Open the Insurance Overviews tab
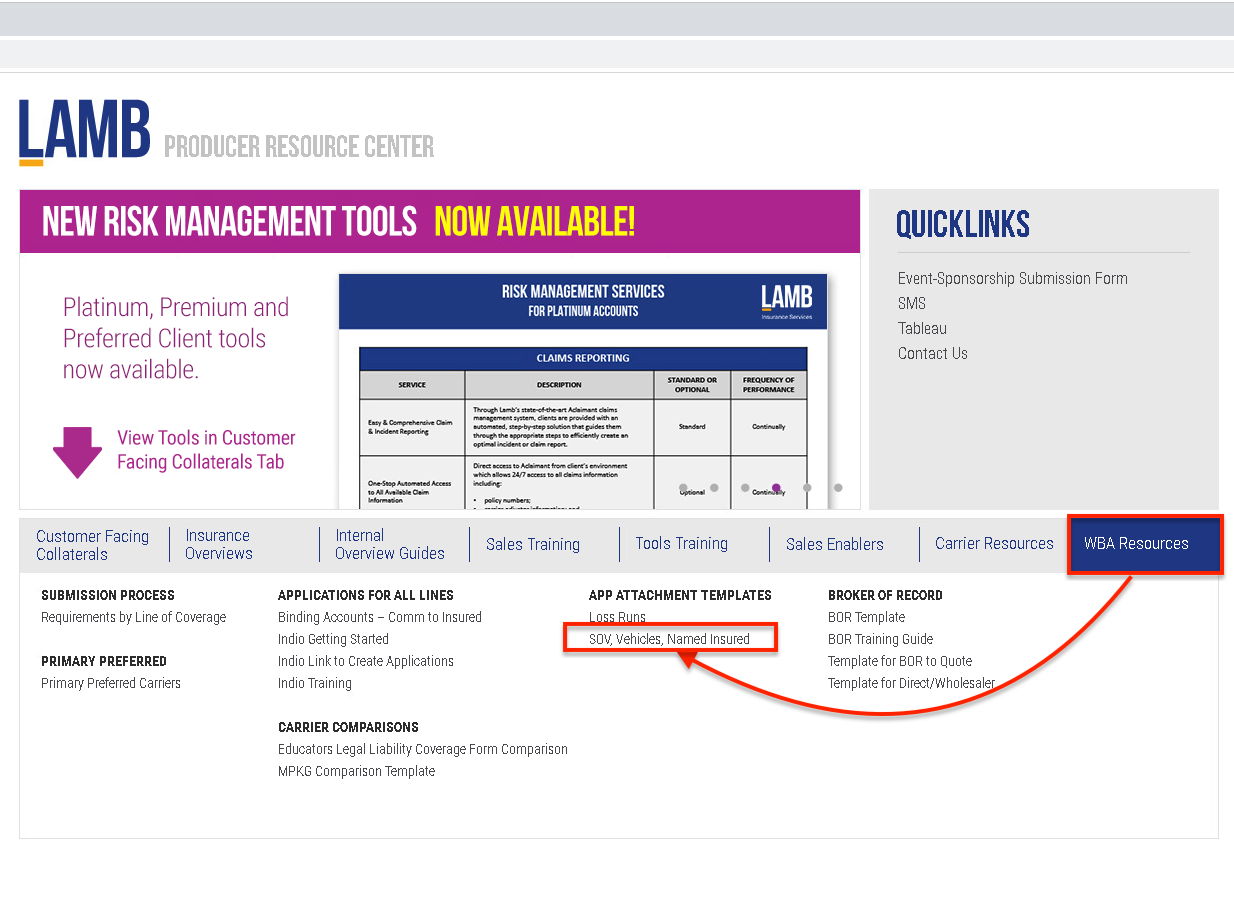Image resolution: width=1234 pixels, height=921 pixels. coord(218,545)
